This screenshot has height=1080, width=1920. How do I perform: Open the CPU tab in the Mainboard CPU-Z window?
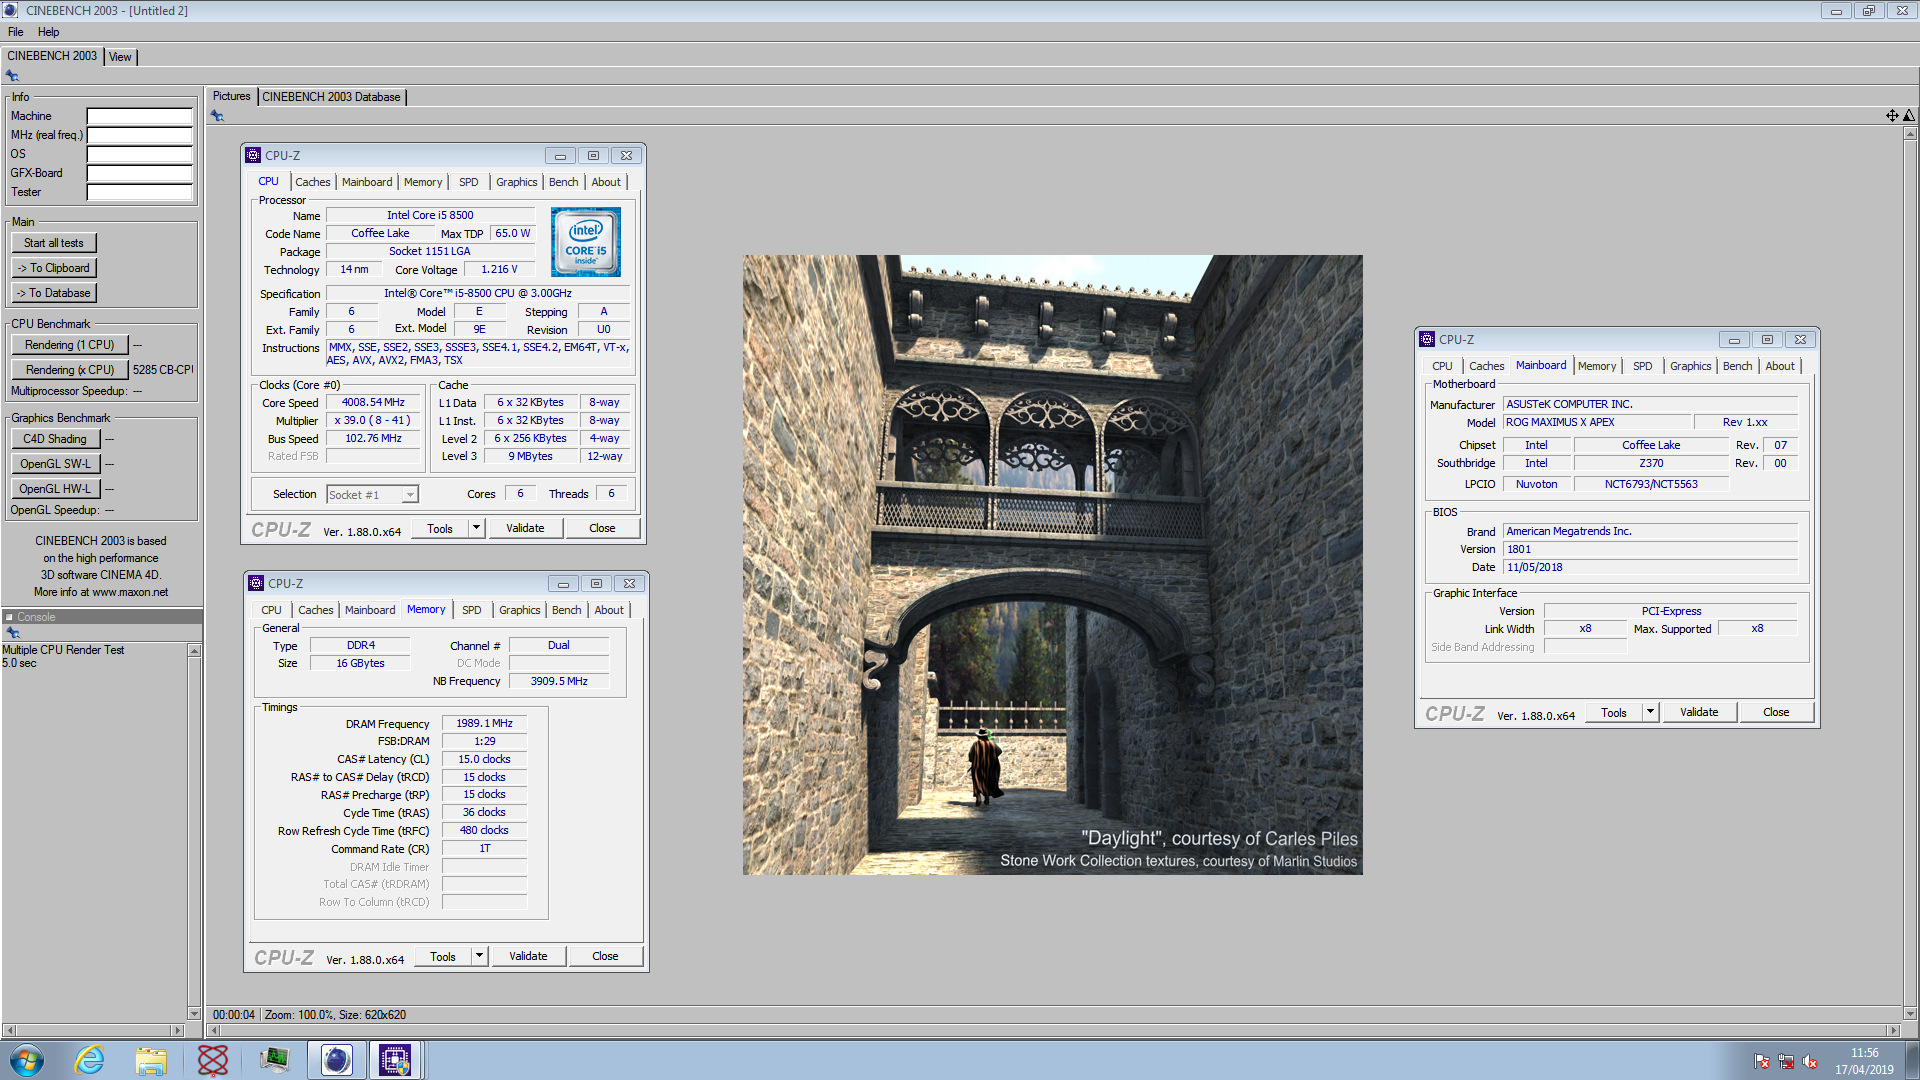(1442, 366)
